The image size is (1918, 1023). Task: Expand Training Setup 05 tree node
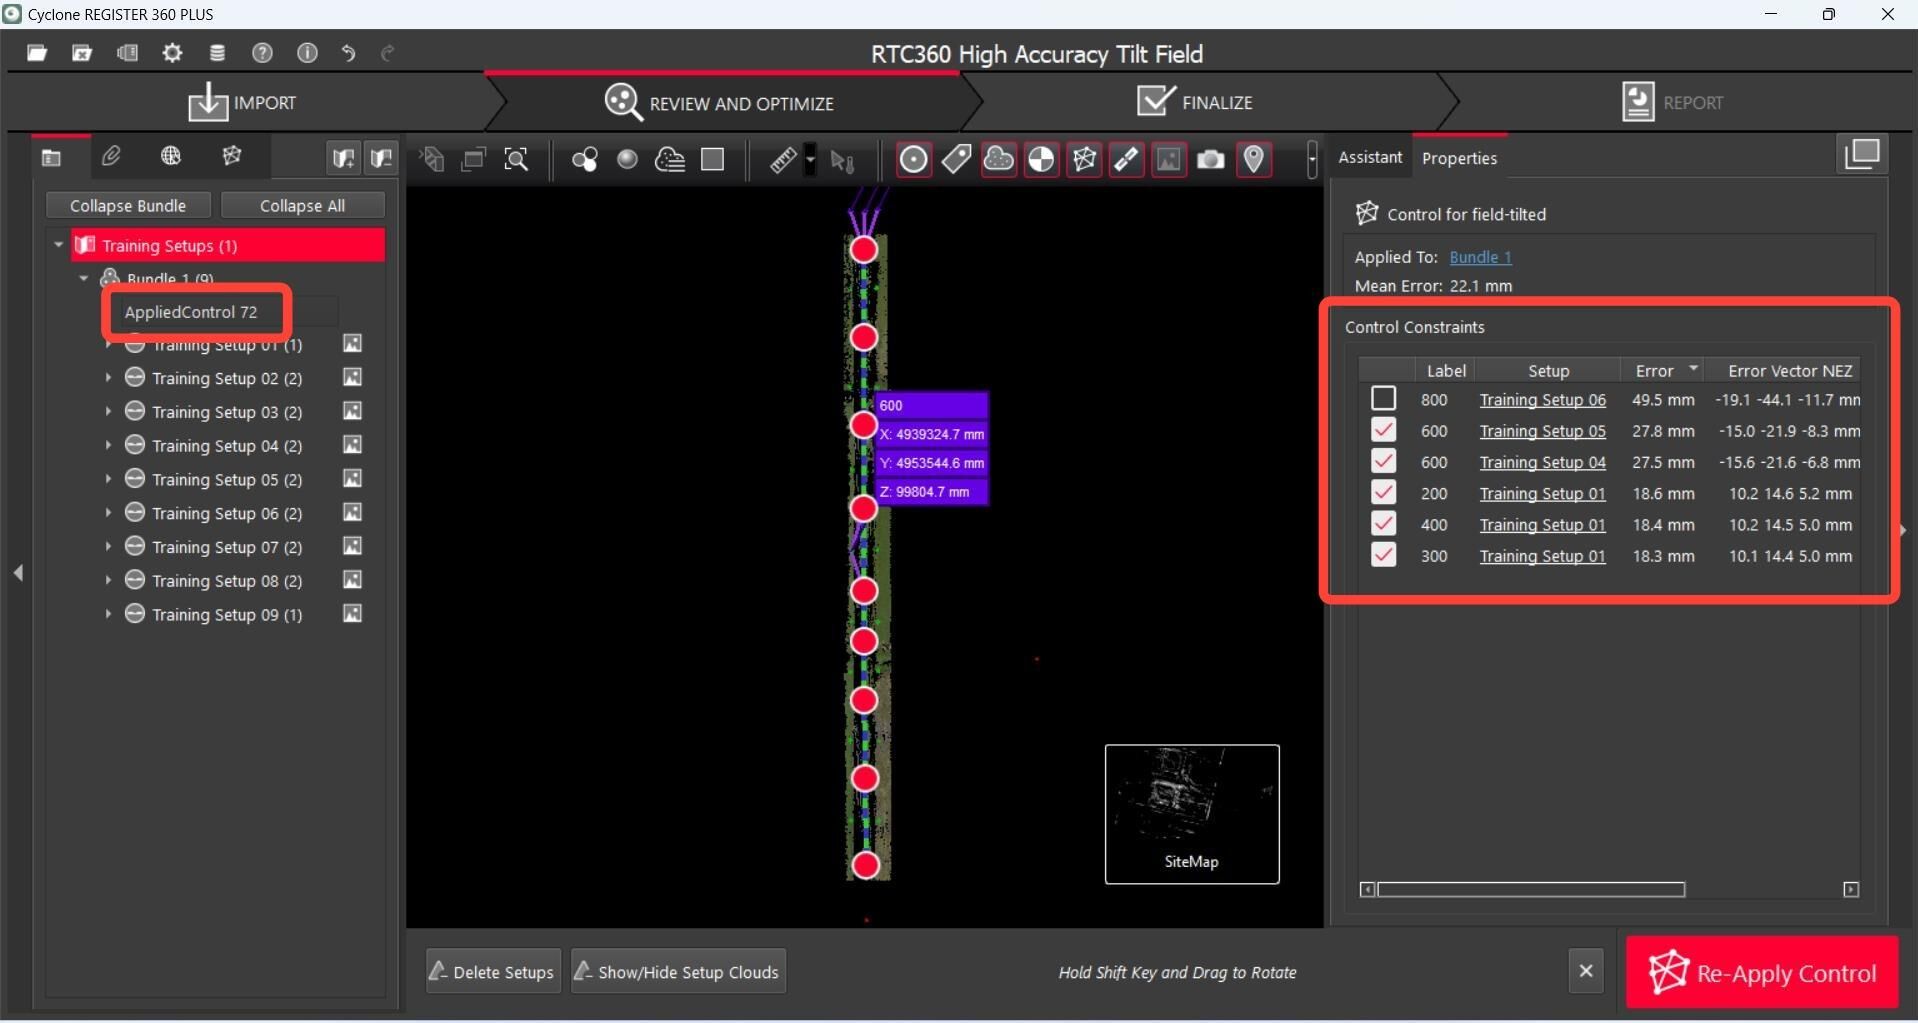point(108,479)
